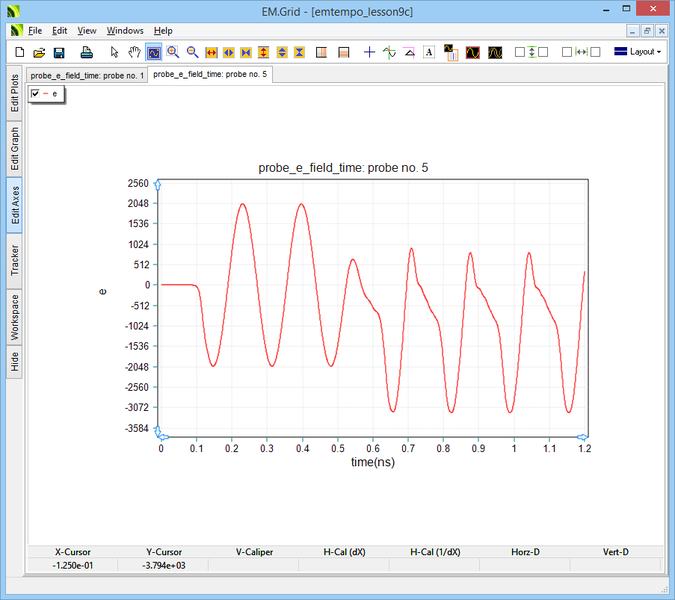The width and height of the screenshot is (675, 600).
Task: Select the crosshair cursor tool
Action: point(369,52)
